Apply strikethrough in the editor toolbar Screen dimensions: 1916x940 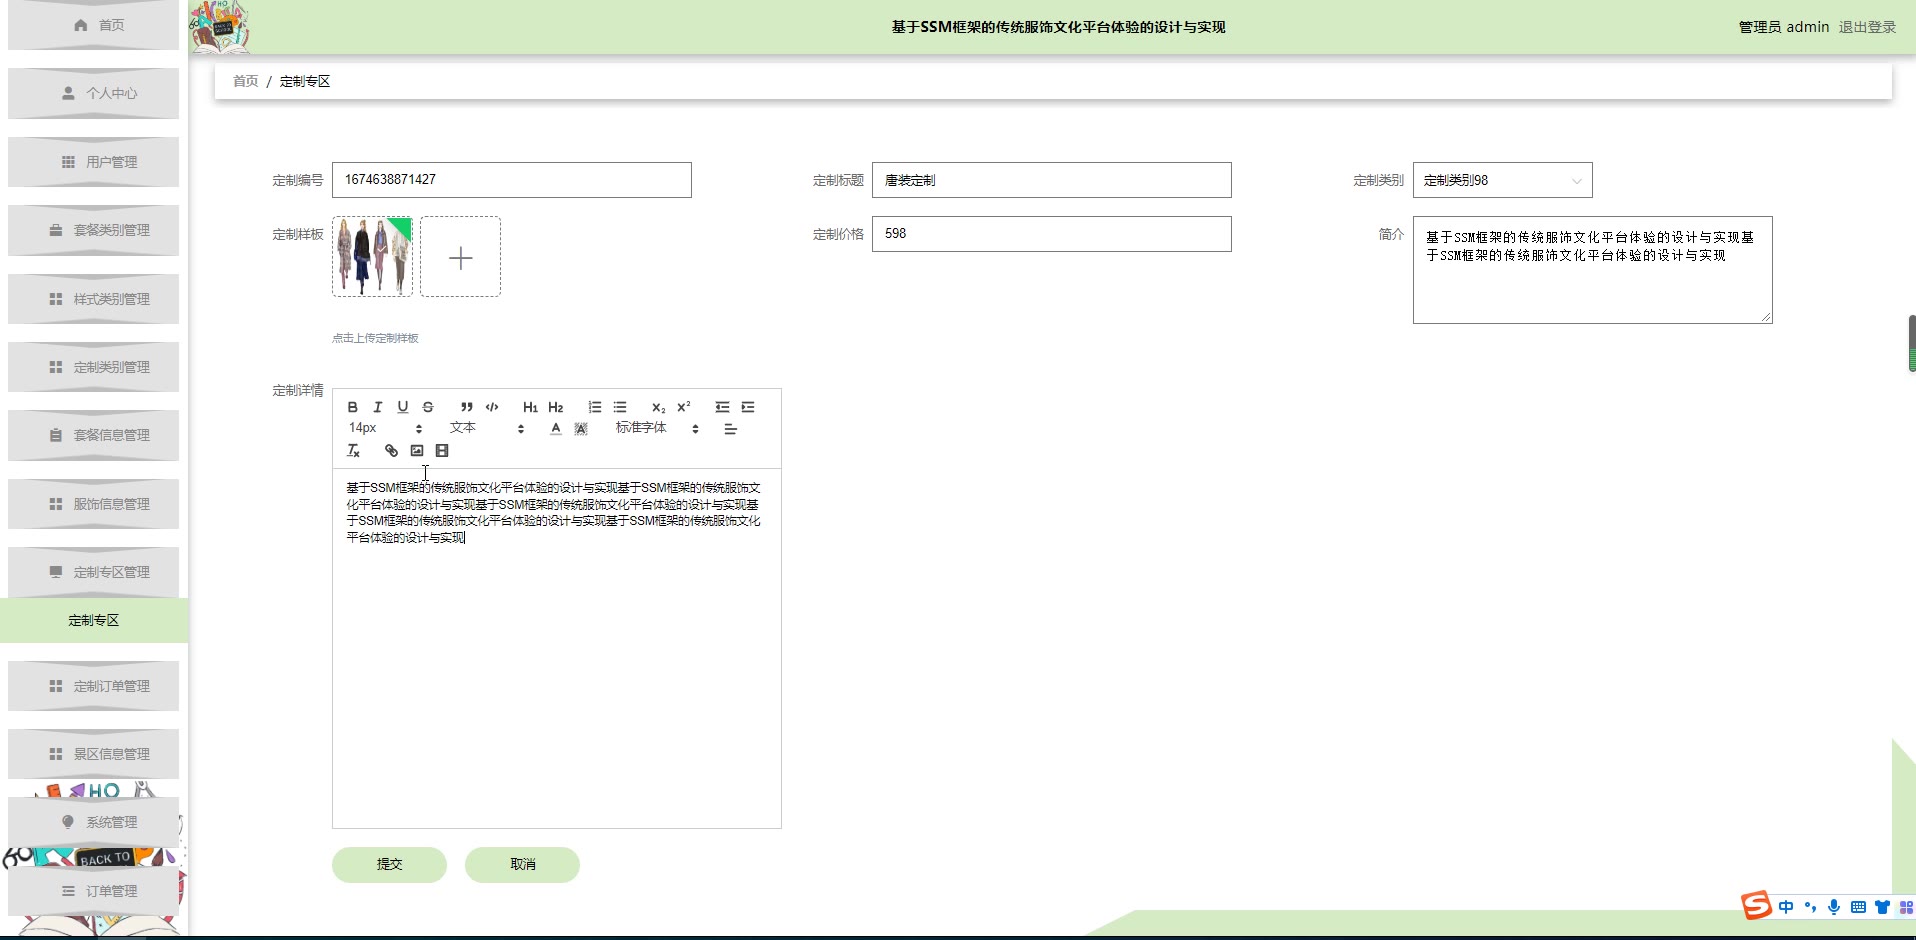[428, 407]
